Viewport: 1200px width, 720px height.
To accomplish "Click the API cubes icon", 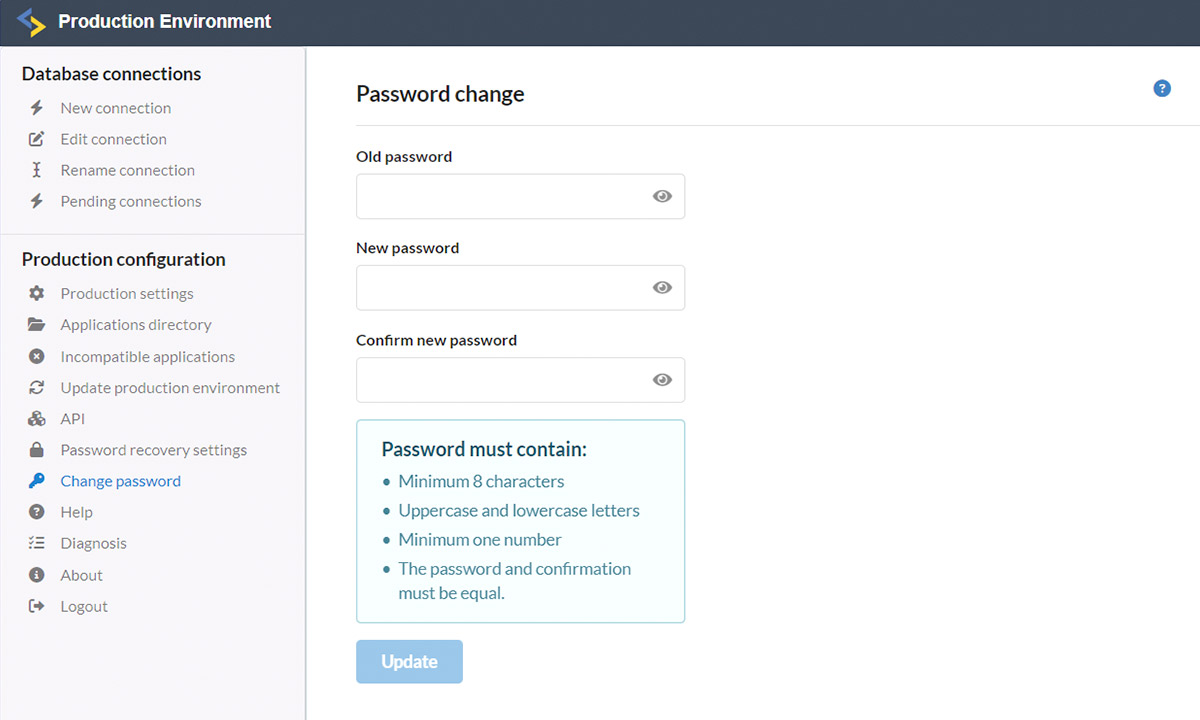I will (x=37, y=418).
